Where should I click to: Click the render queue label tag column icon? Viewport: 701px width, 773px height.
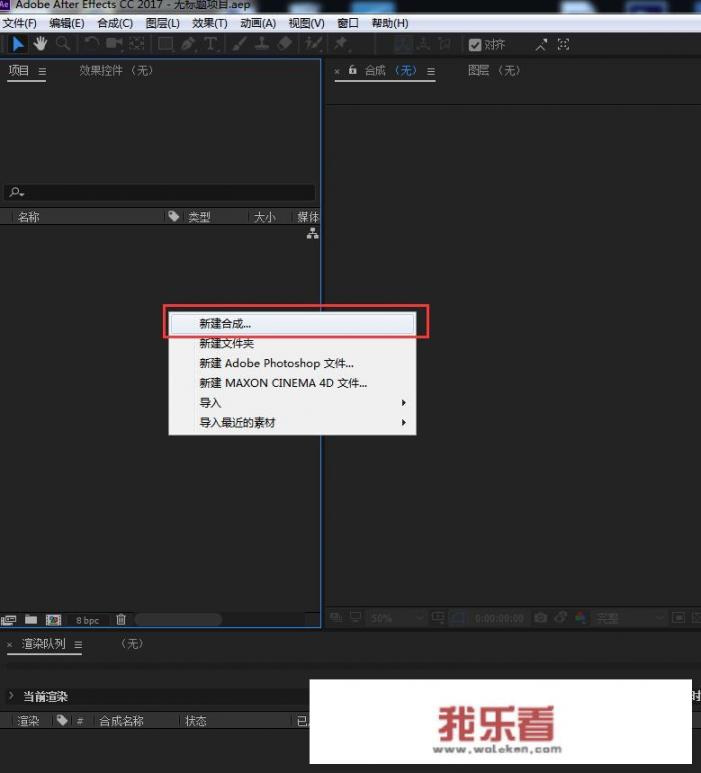pos(62,720)
